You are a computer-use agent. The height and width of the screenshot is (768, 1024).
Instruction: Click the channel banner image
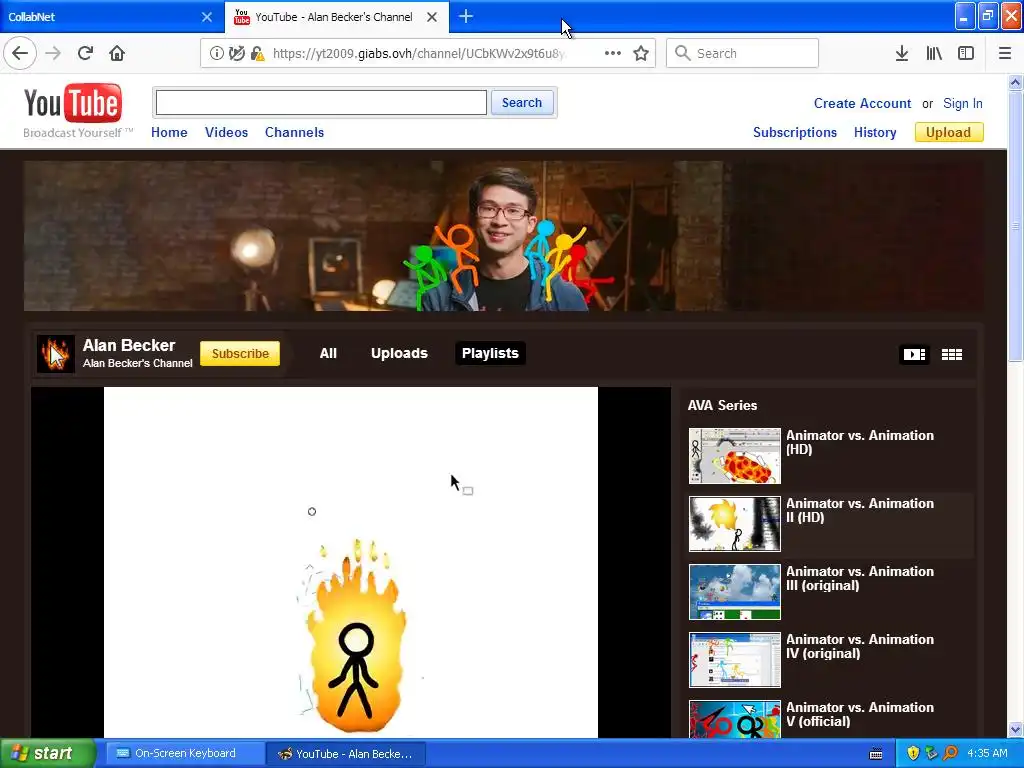(x=503, y=236)
